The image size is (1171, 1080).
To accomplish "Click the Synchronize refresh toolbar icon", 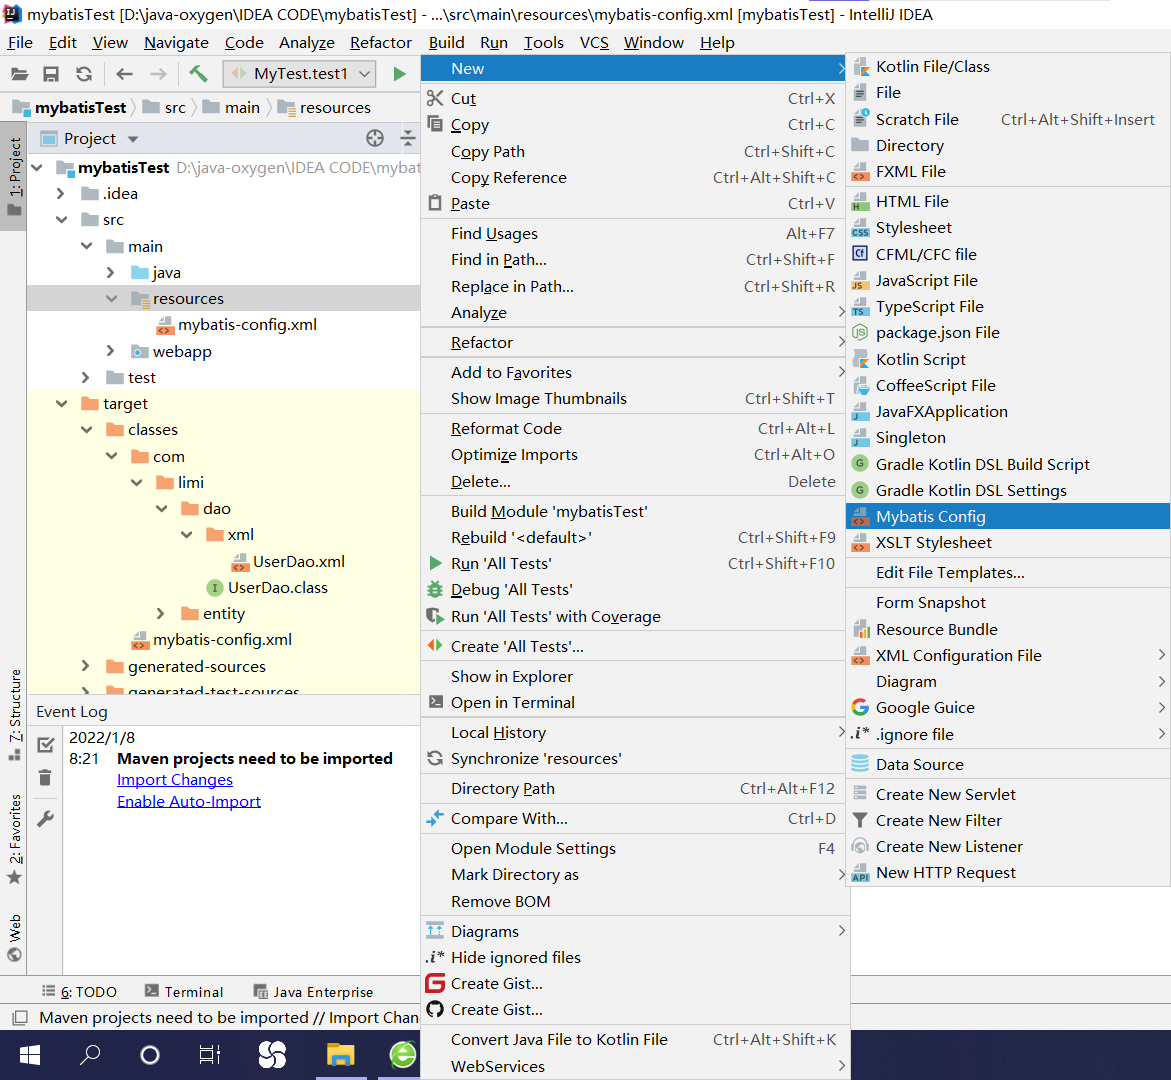I will [x=84, y=74].
